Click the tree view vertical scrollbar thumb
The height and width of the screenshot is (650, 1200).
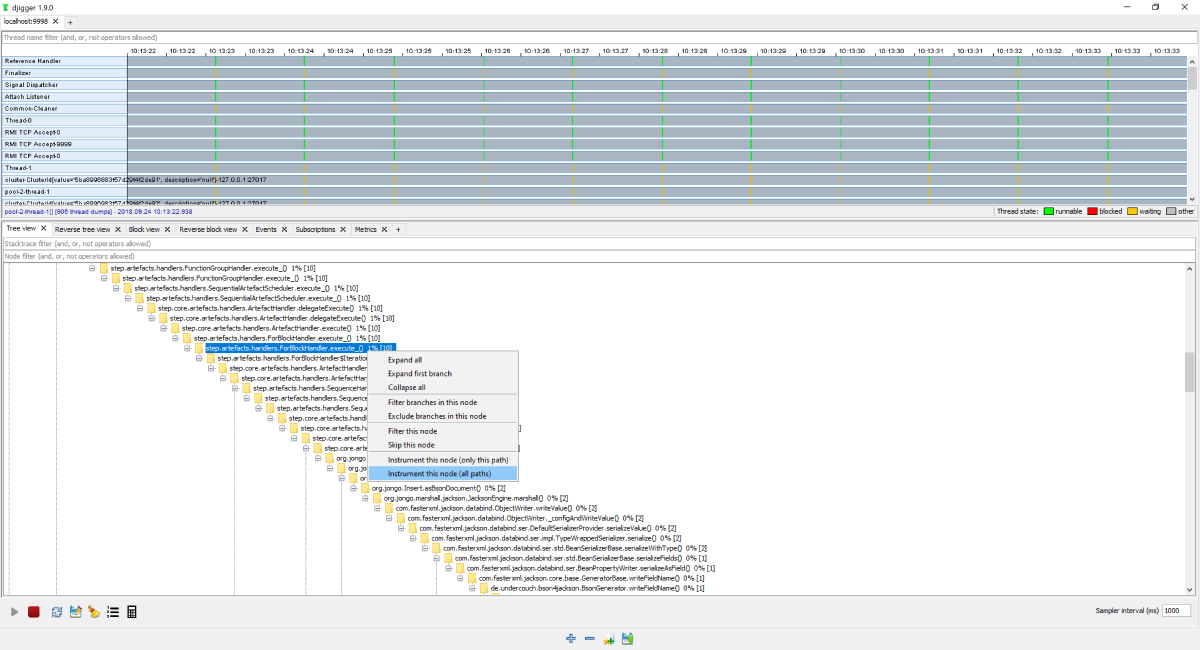pyautogui.click(x=1190, y=372)
